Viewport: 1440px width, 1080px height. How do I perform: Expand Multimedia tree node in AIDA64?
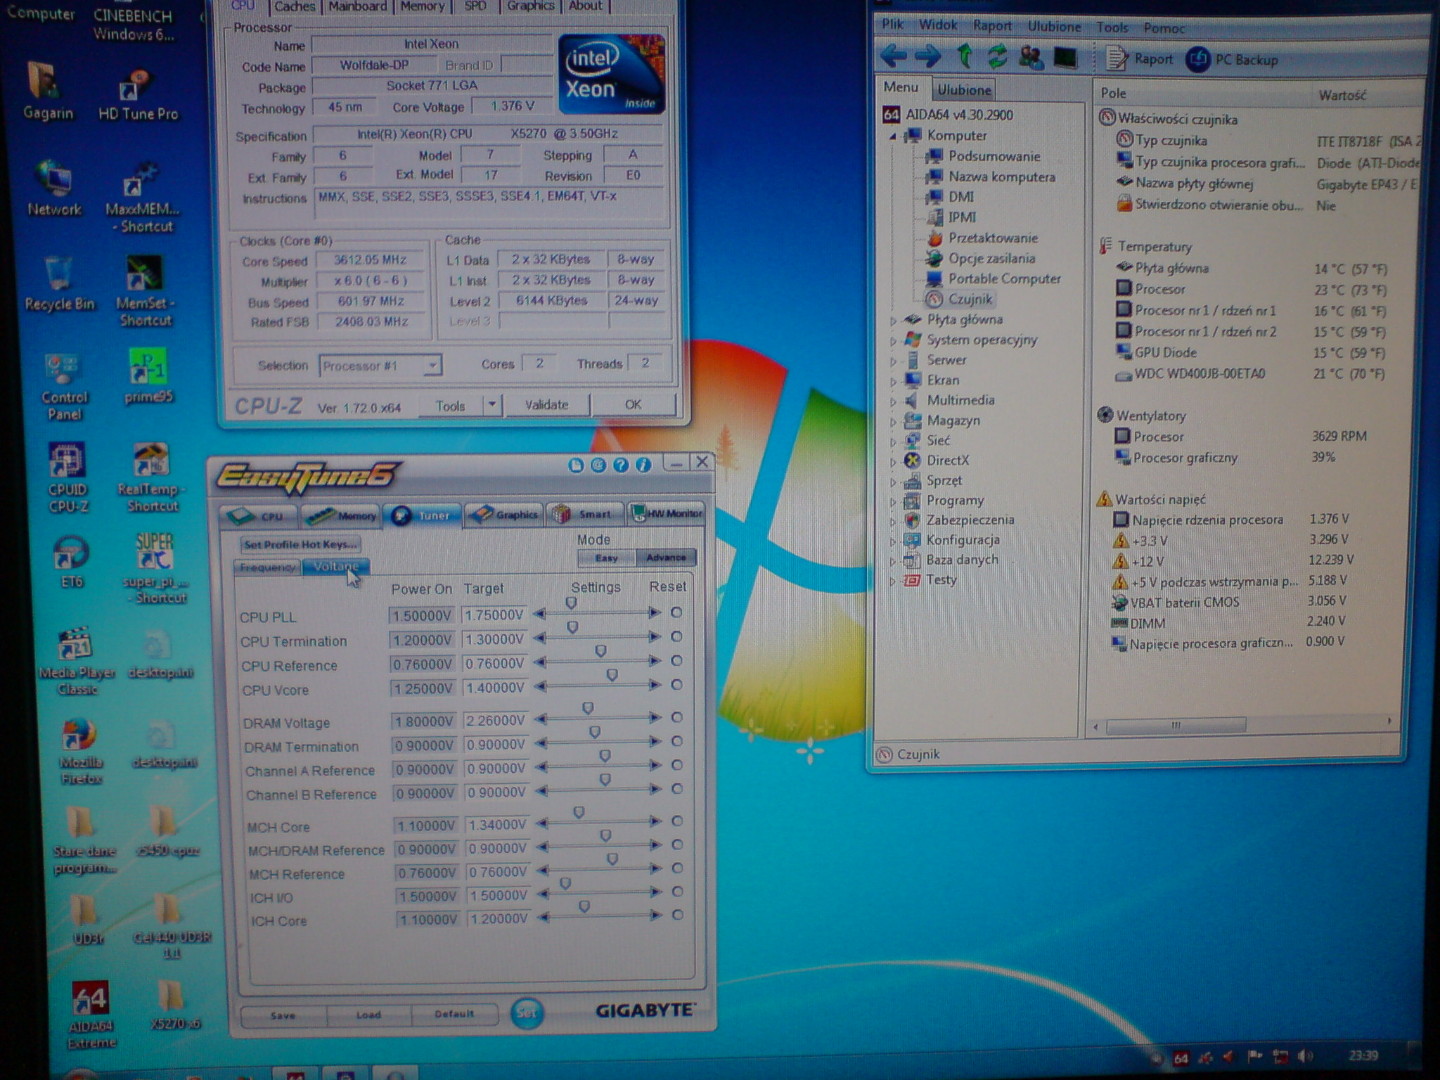coord(893,402)
